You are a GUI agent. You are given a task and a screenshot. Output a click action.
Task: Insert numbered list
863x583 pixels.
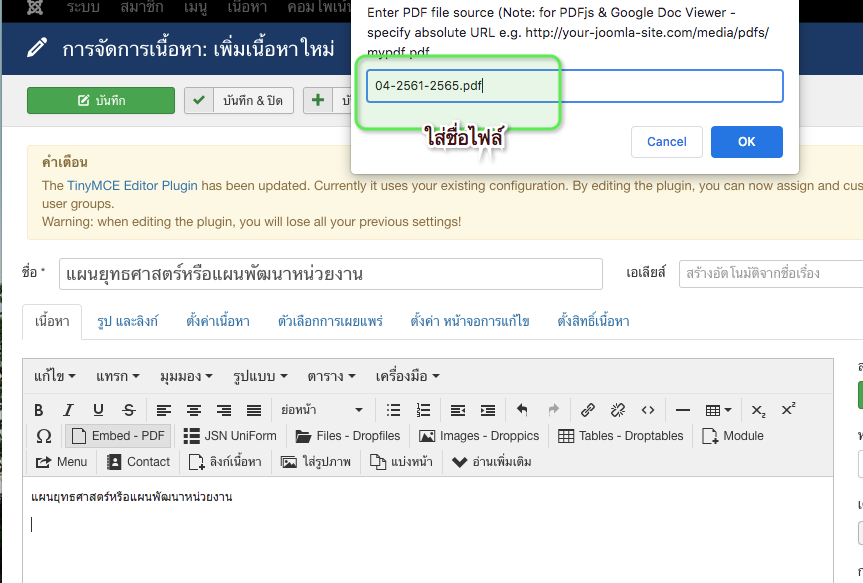coord(423,410)
